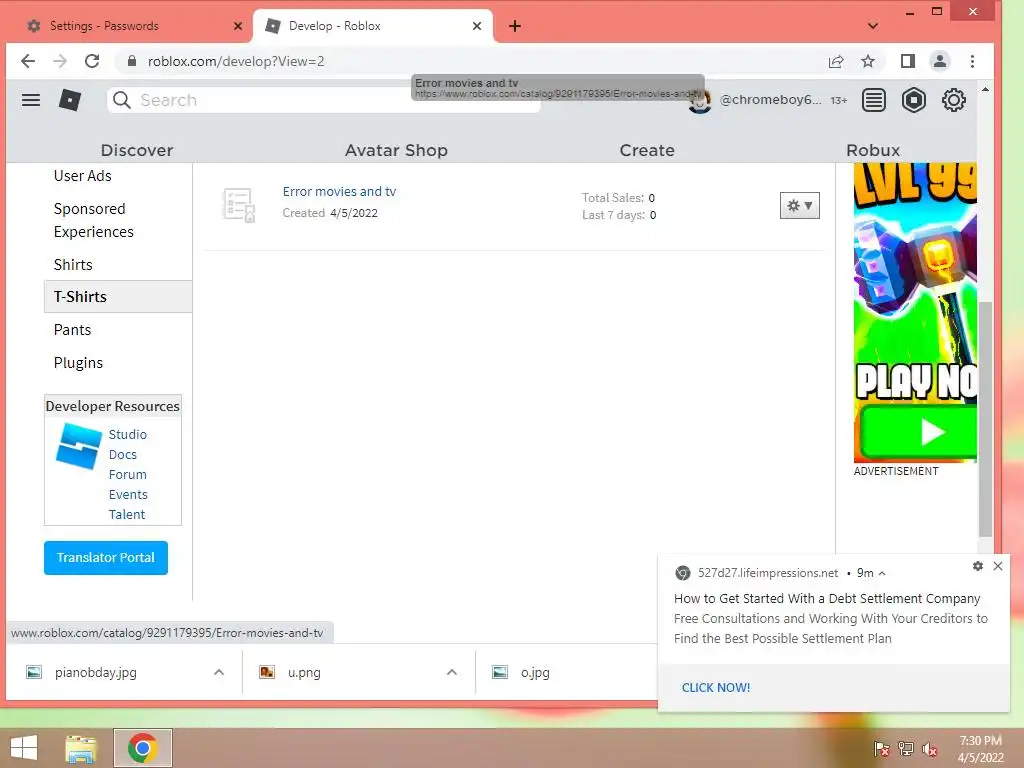Open the Chrome three-dot menu
The image size is (1024, 768).
pos(972,61)
